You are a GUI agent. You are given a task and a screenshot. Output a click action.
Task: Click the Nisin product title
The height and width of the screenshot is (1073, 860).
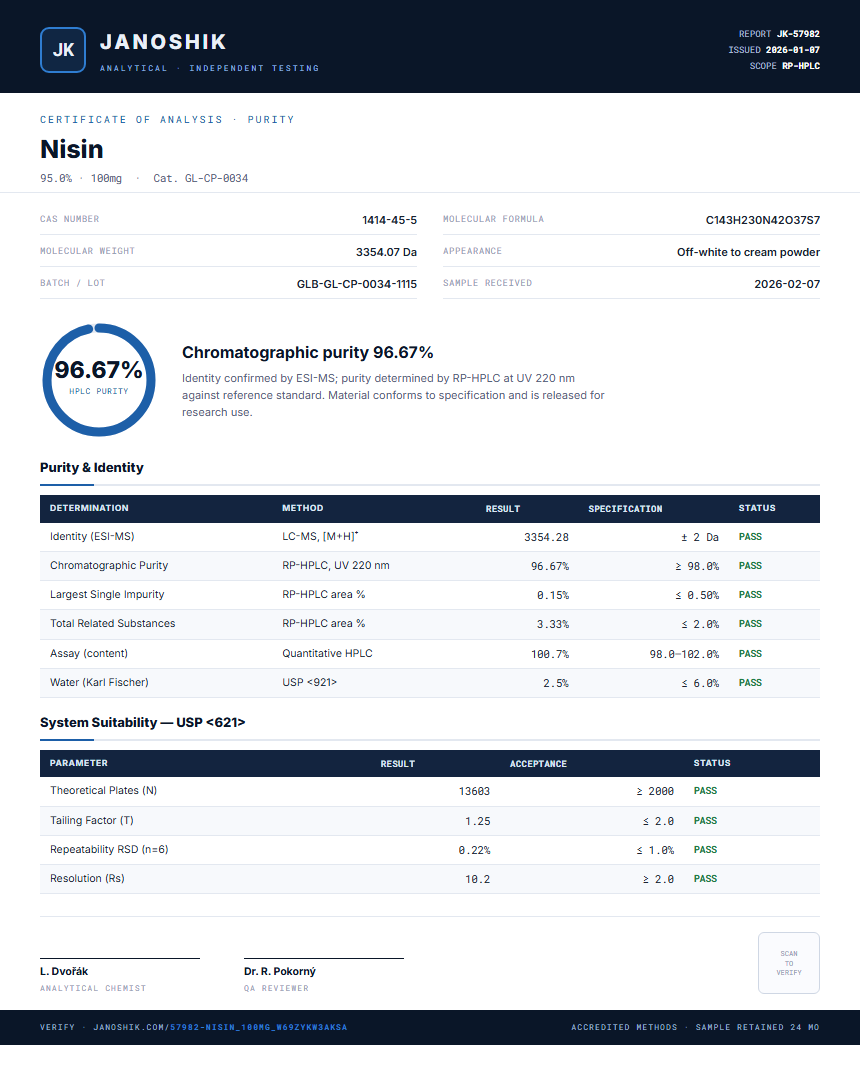pyautogui.click(x=72, y=149)
